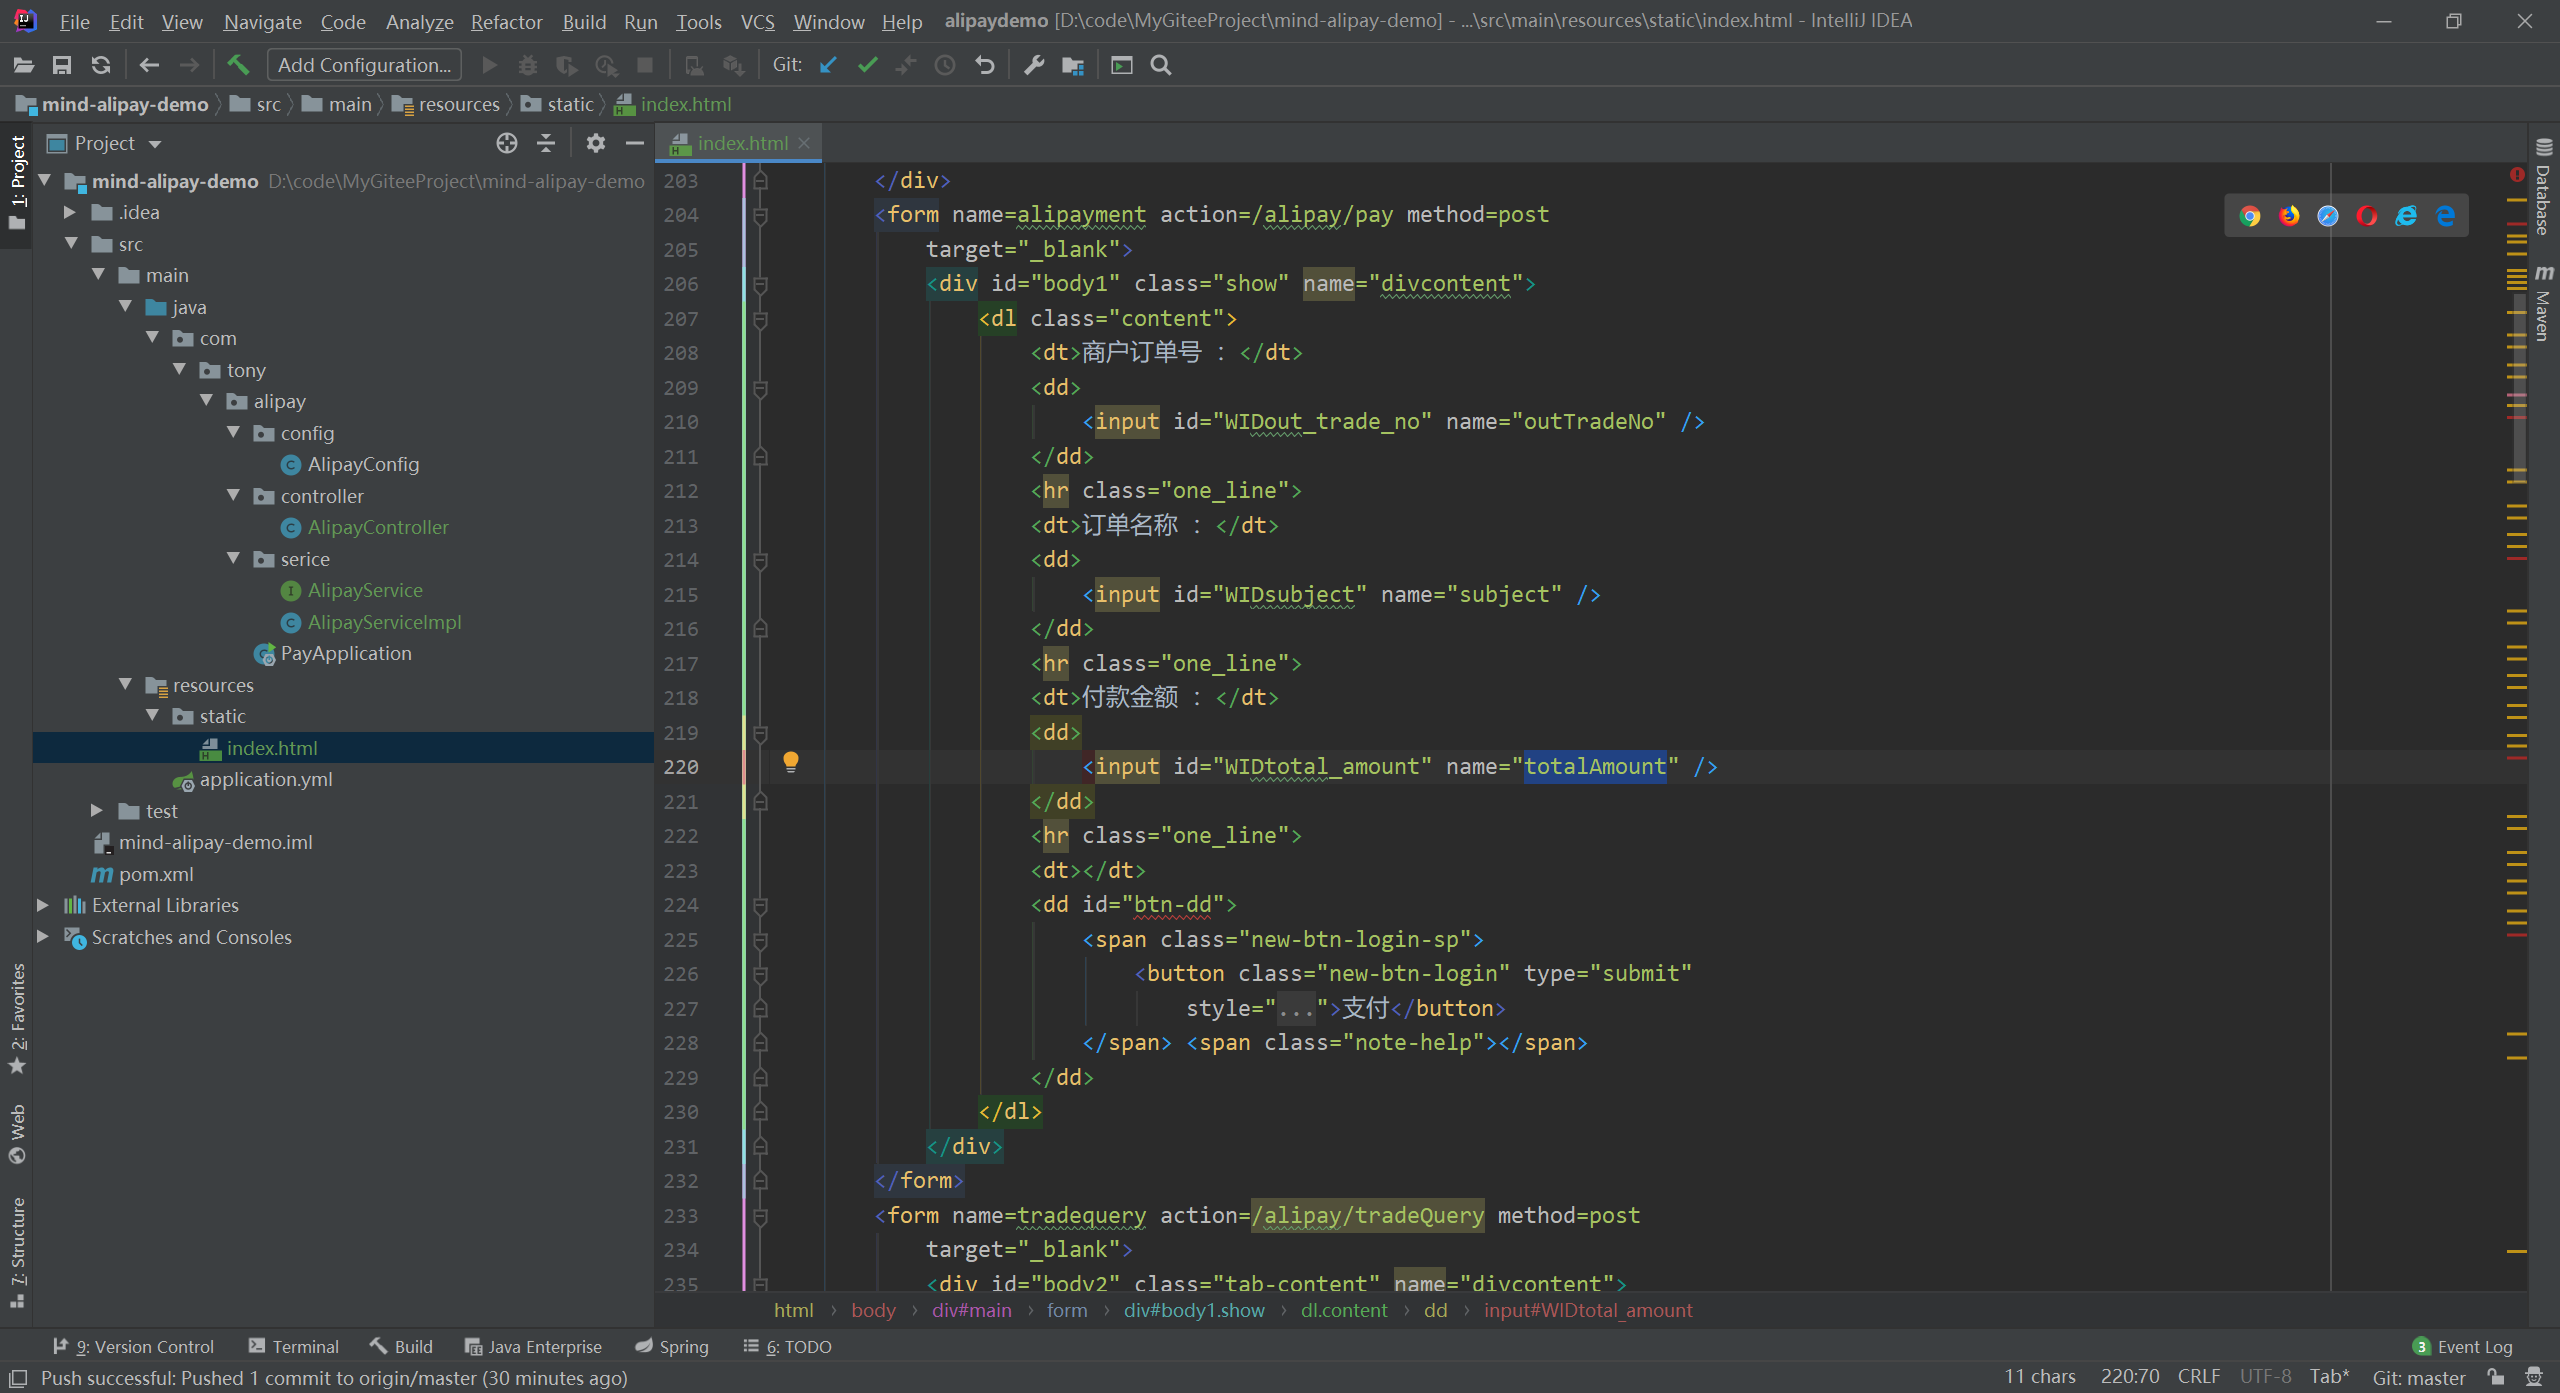Click Add Configuration button
This screenshot has width=2560, height=1393.
point(364,65)
